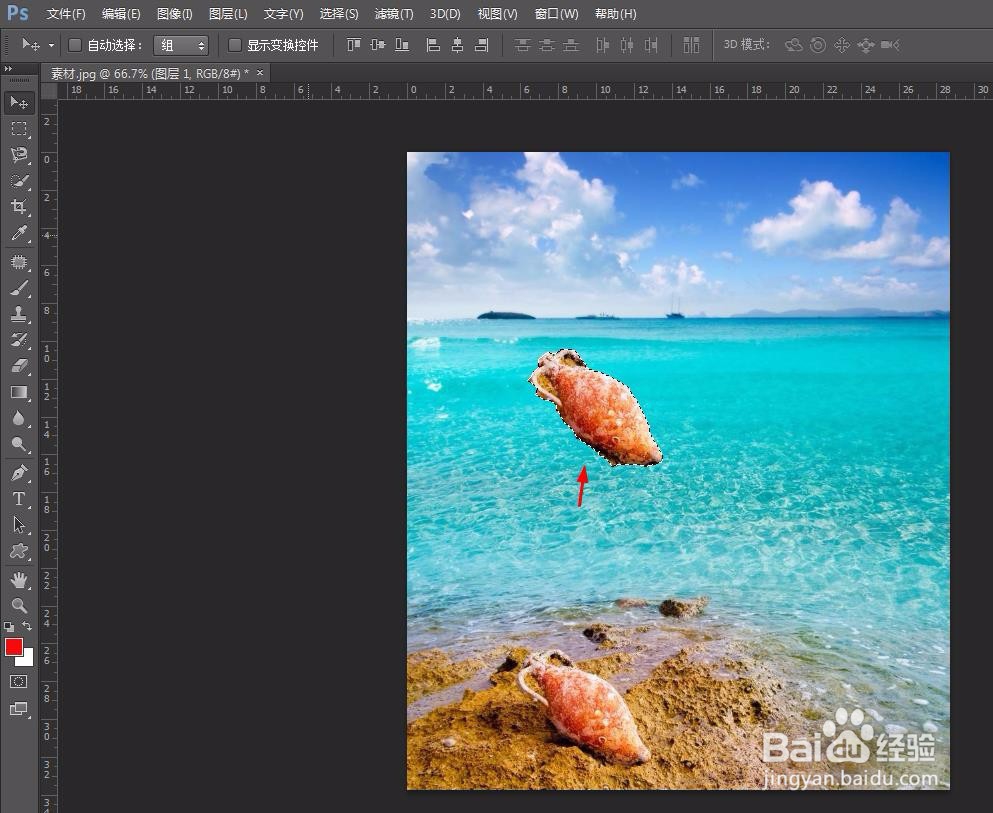The width and height of the screenshot is (993, 813).
Task: Open the 滤镜(T) menu
Action: tap(394, 13)
